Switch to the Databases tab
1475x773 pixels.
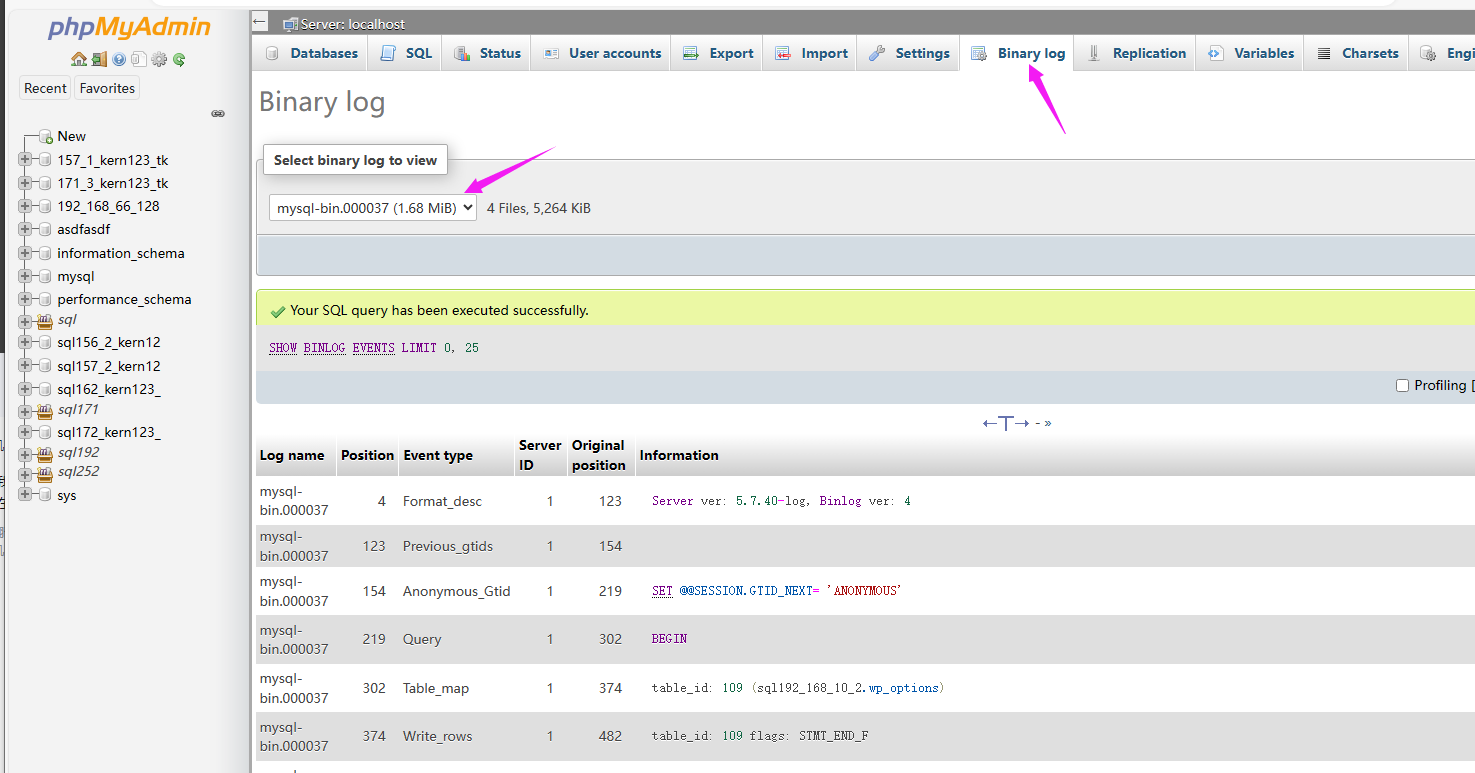pyautogui.click(x=311, y=54)
